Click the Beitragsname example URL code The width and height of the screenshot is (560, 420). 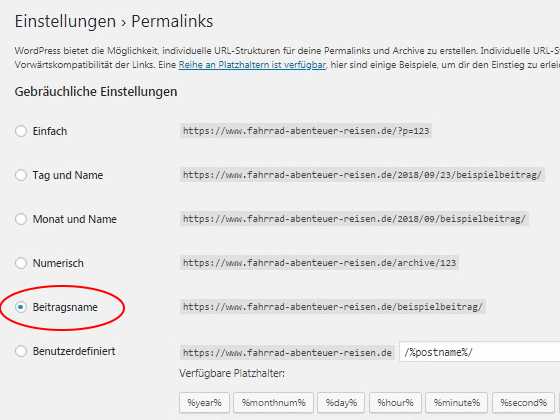click(333, 307)
